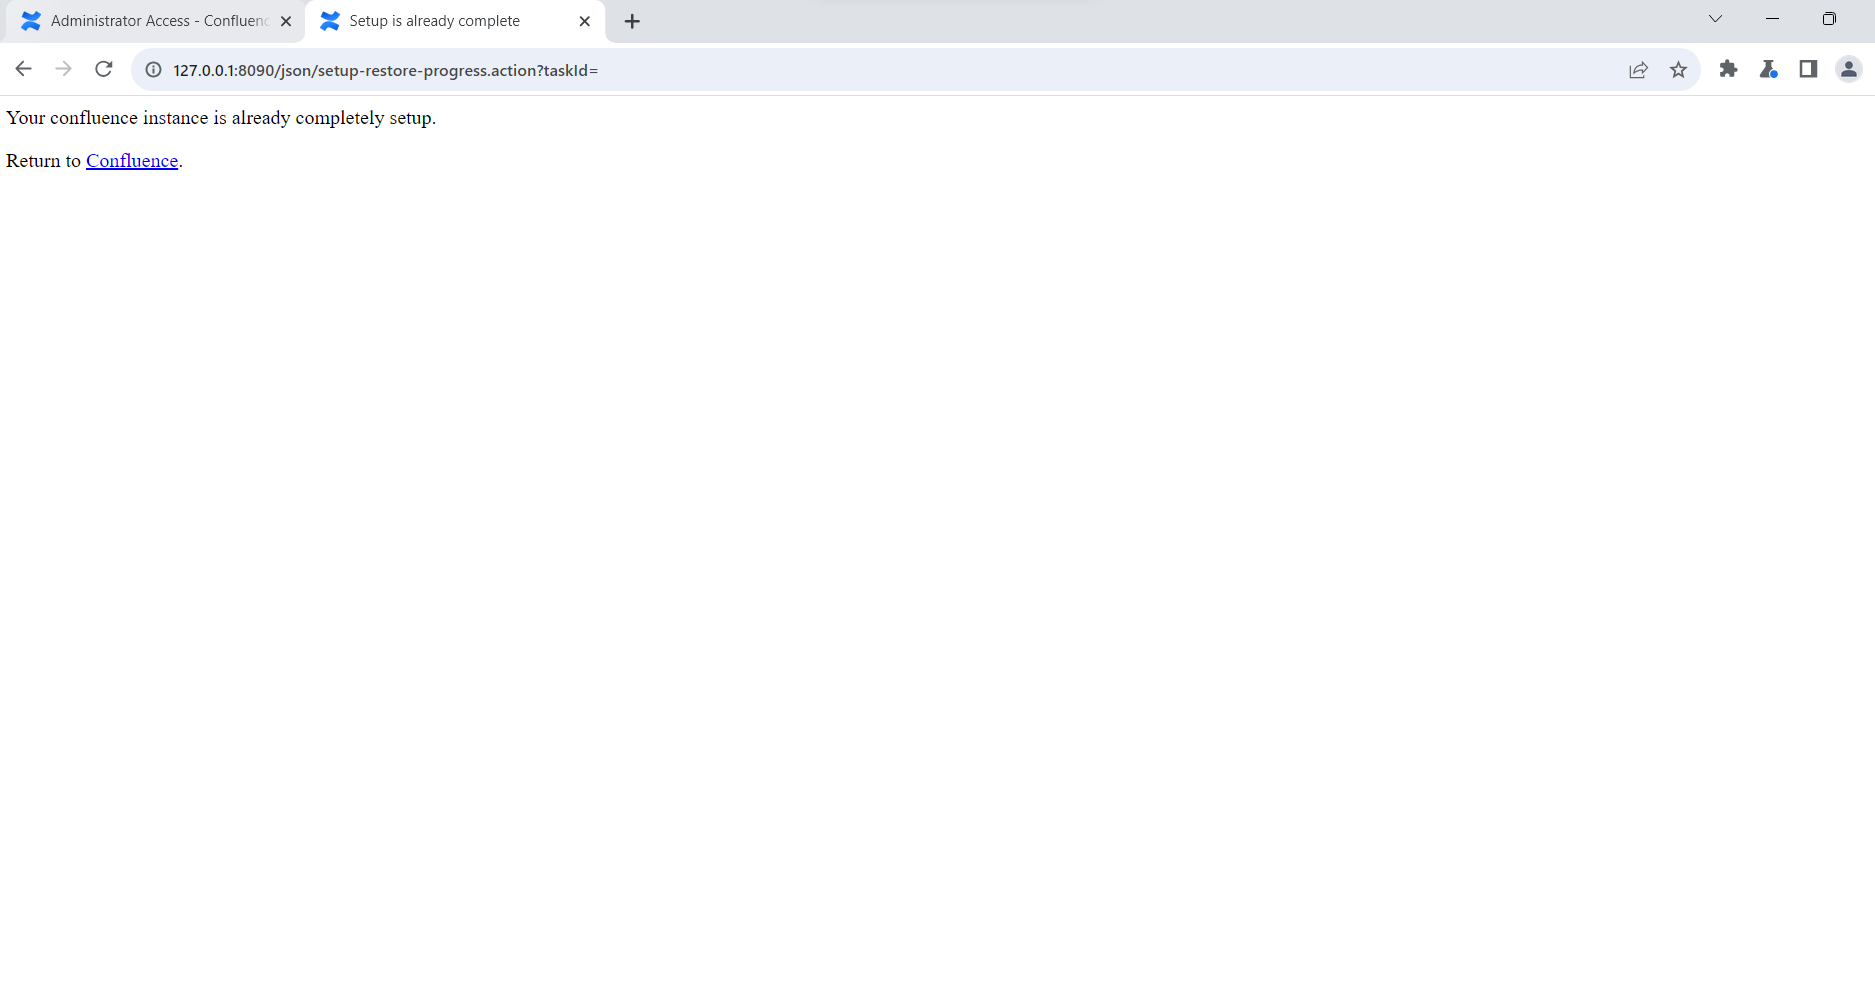Follow the Confluence link

[132, 161]
